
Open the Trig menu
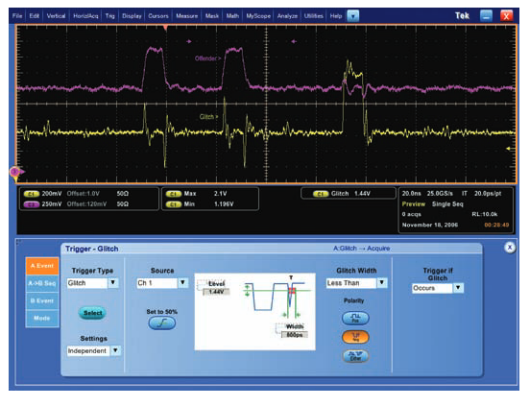coord(110,16)
